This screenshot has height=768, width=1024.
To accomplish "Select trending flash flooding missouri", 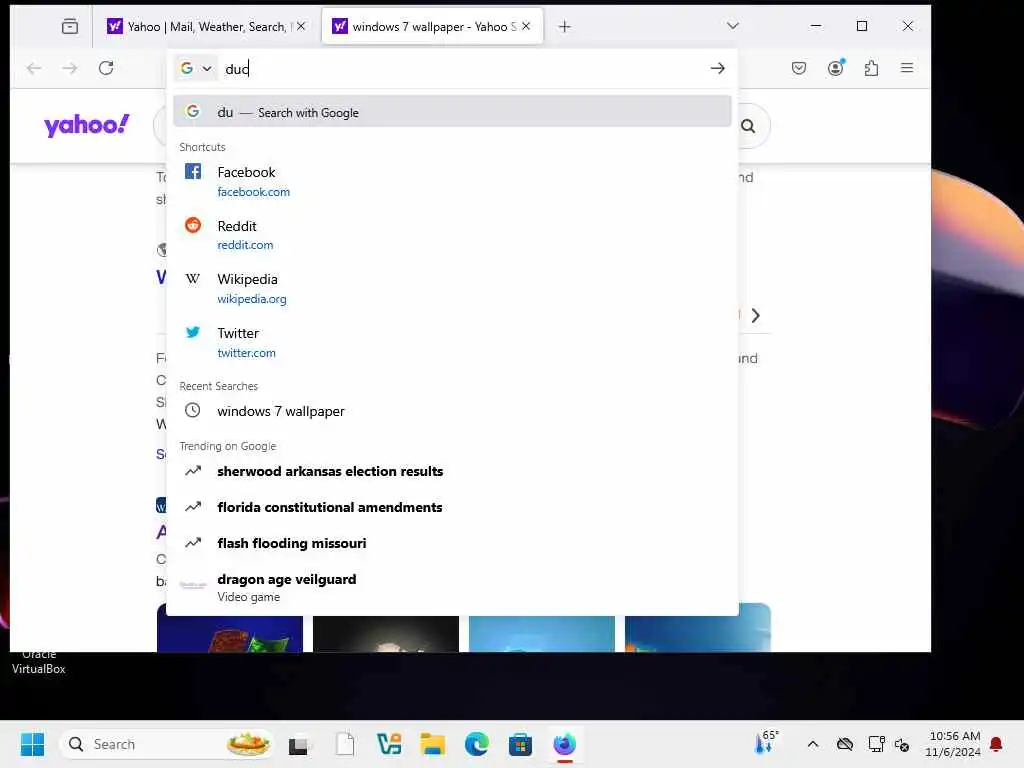I will (452, 543).
